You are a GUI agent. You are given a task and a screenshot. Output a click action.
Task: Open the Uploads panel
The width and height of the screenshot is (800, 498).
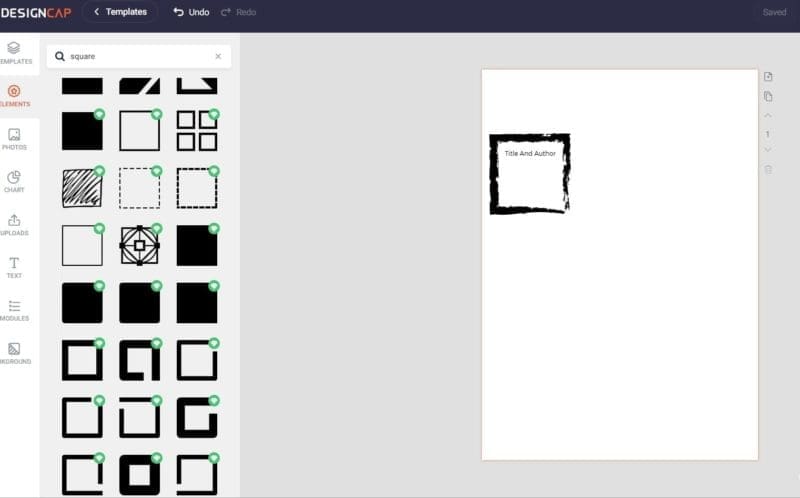[15, 225]
